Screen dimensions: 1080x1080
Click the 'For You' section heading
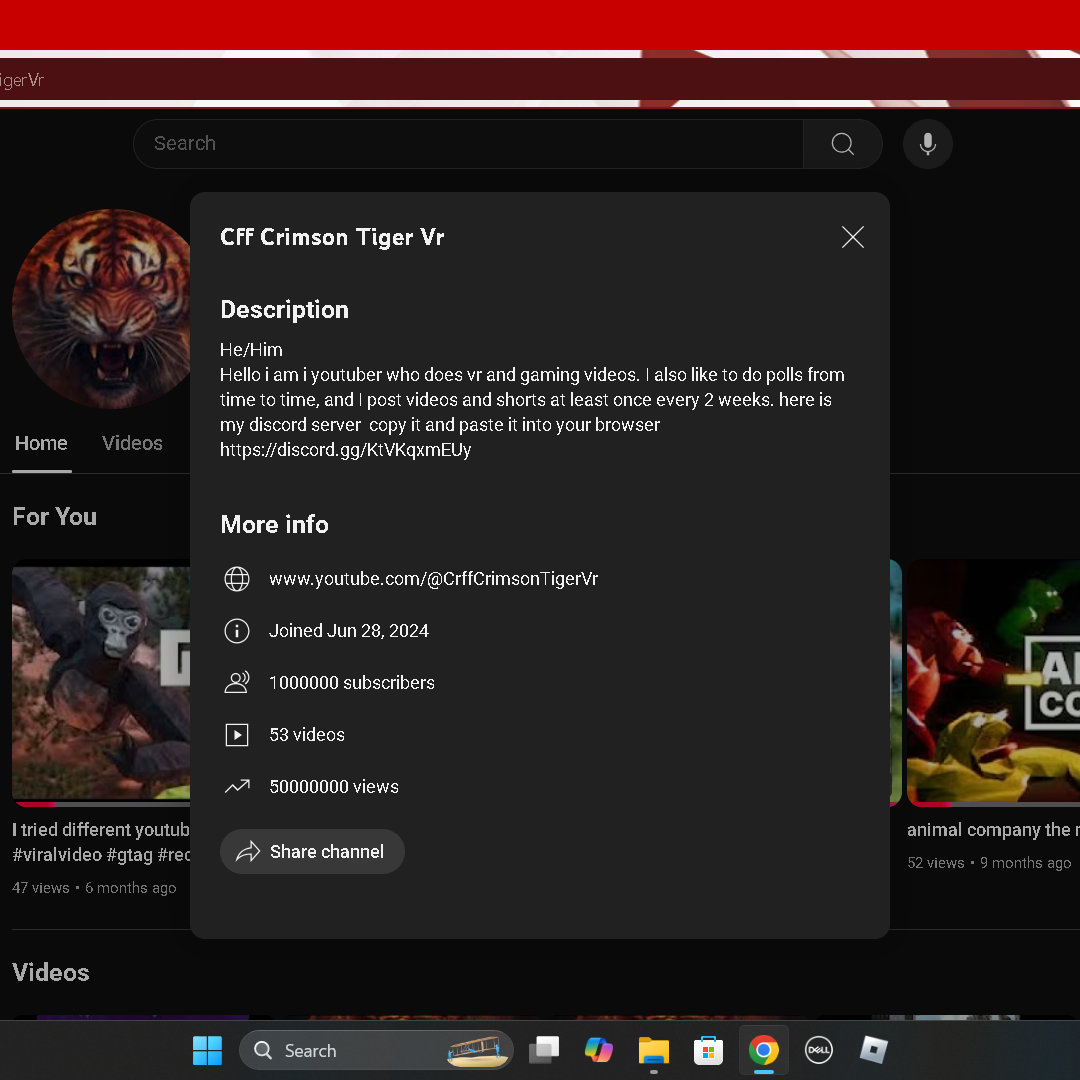click(54, 517)
